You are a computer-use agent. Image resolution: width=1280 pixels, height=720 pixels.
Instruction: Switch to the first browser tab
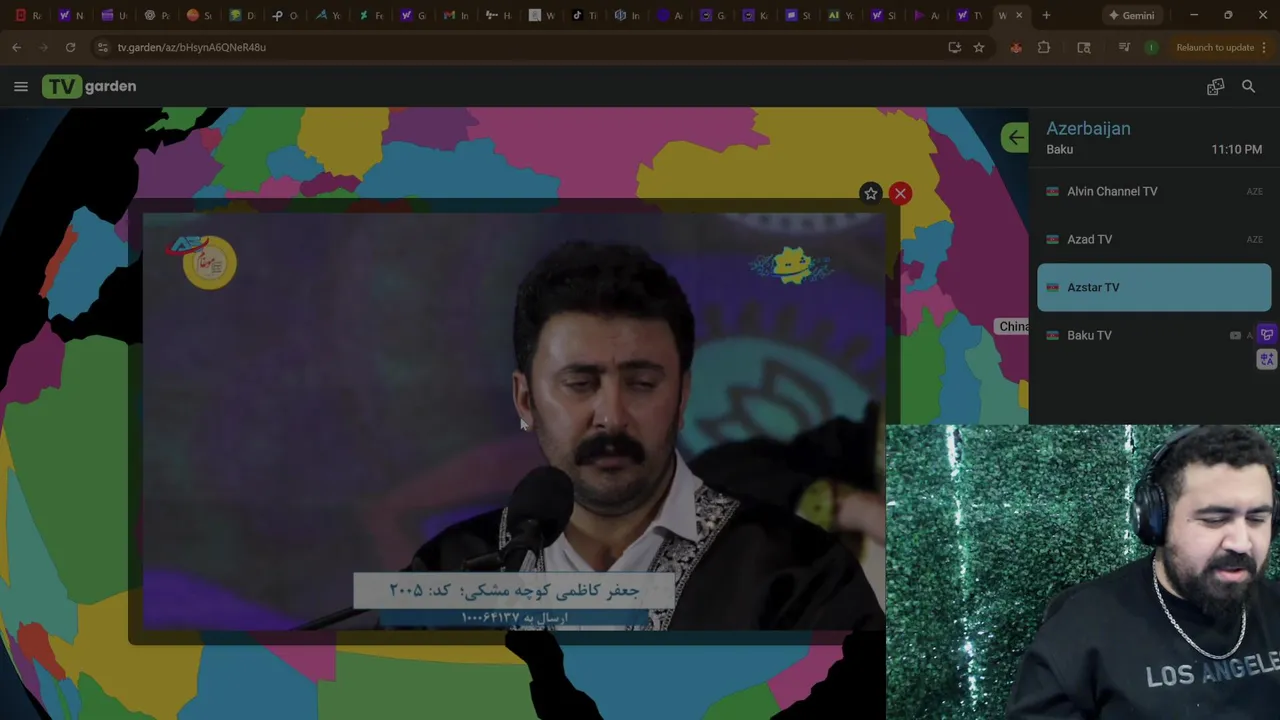pos(28,15)
